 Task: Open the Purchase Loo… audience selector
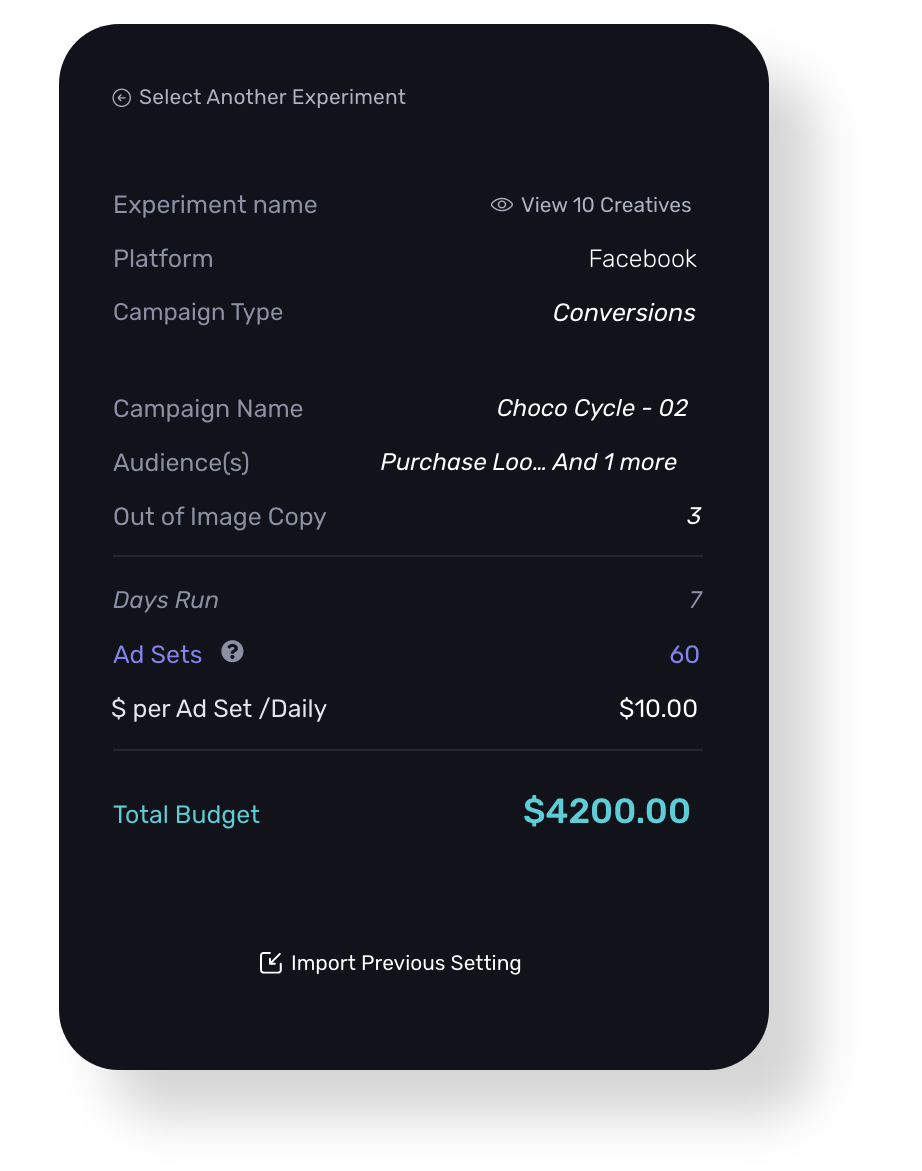pos(528,462)
